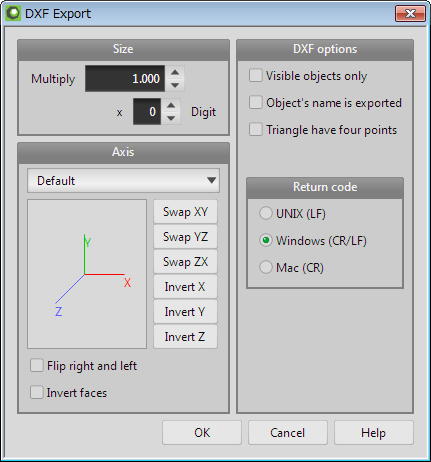Toggle Object's name is exported option
Screen dimensions: 431x462
(x=256, y=102)
